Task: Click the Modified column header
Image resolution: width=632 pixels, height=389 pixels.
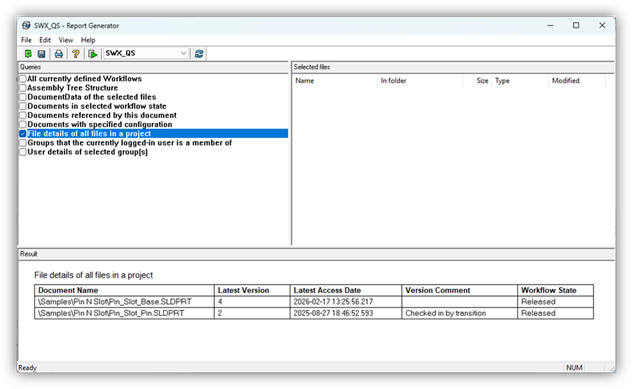Action: [x=577, y=81]
